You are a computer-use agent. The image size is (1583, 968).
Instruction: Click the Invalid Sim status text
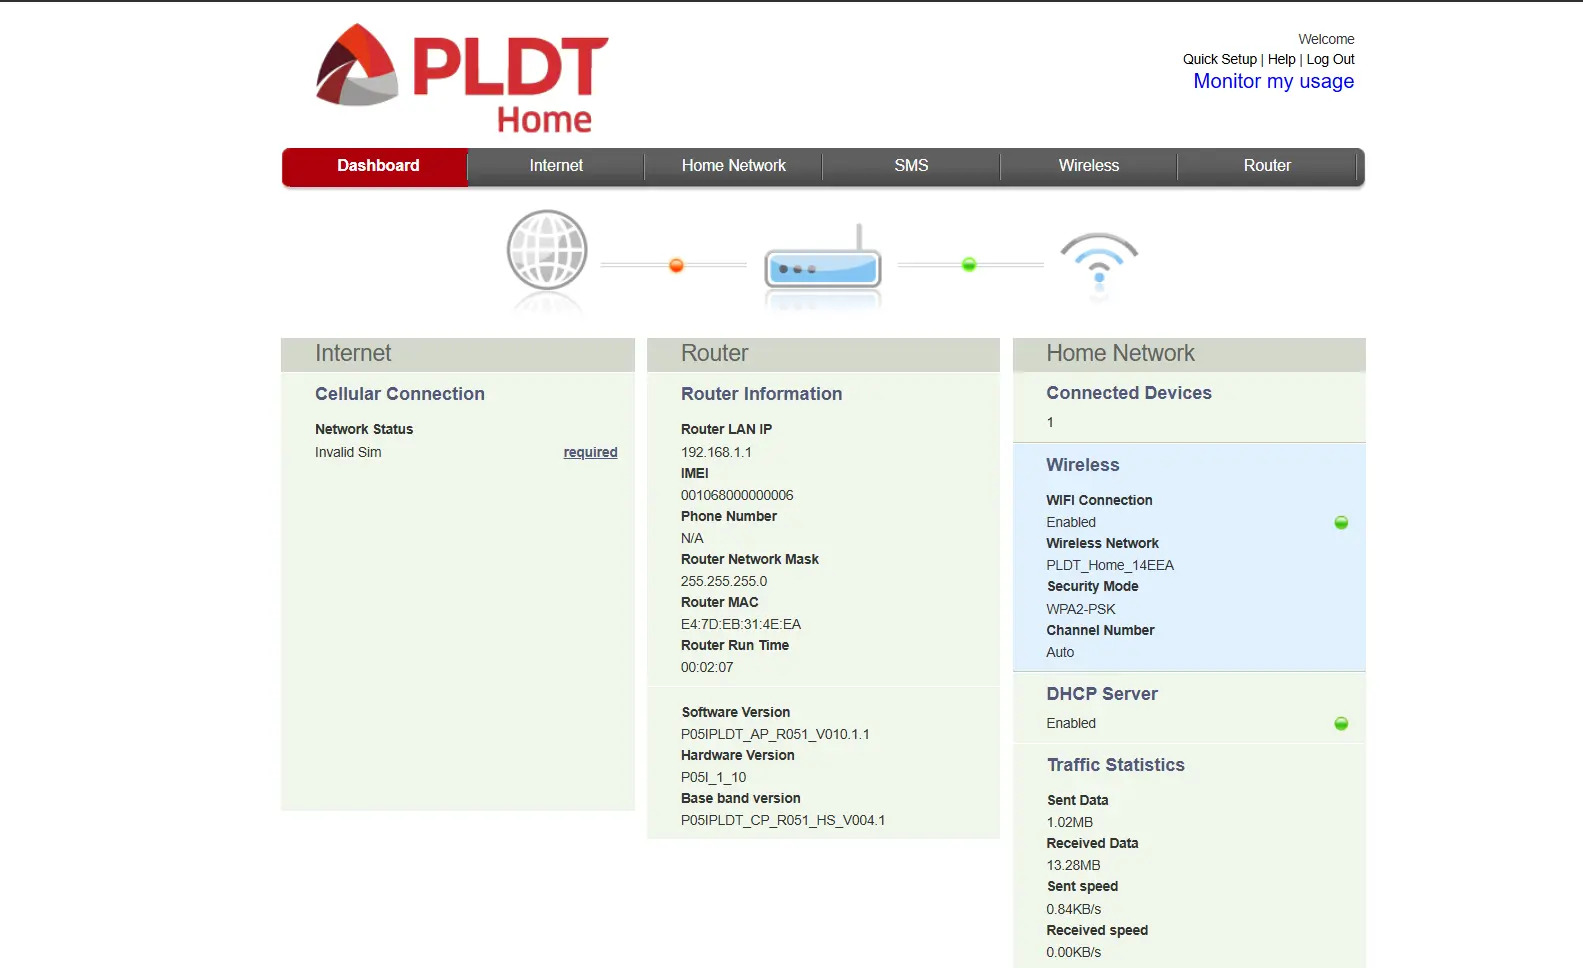(348, 452)
